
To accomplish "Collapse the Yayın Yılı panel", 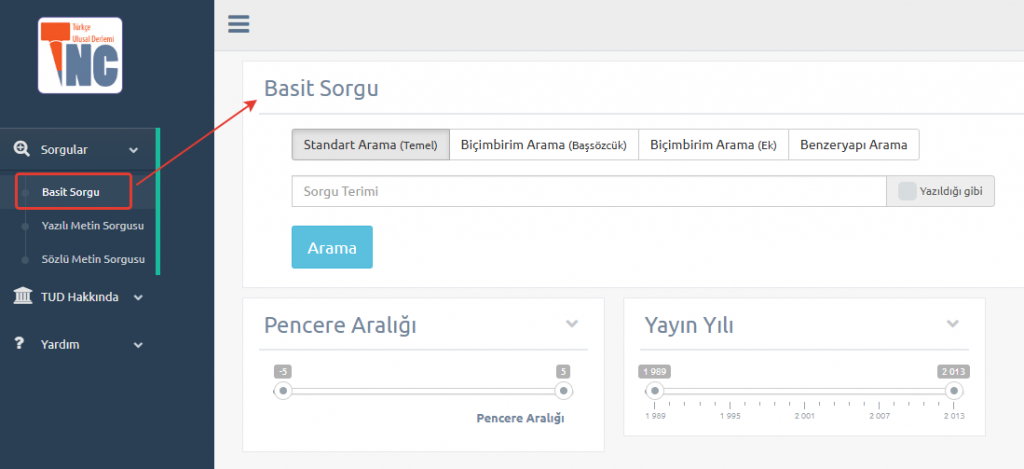I will 953,324.
